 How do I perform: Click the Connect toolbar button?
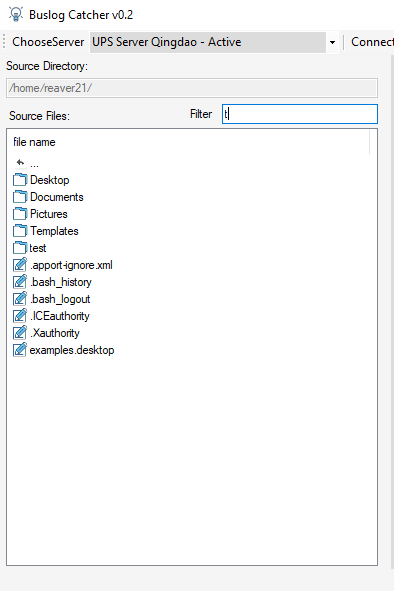point(372,42)
